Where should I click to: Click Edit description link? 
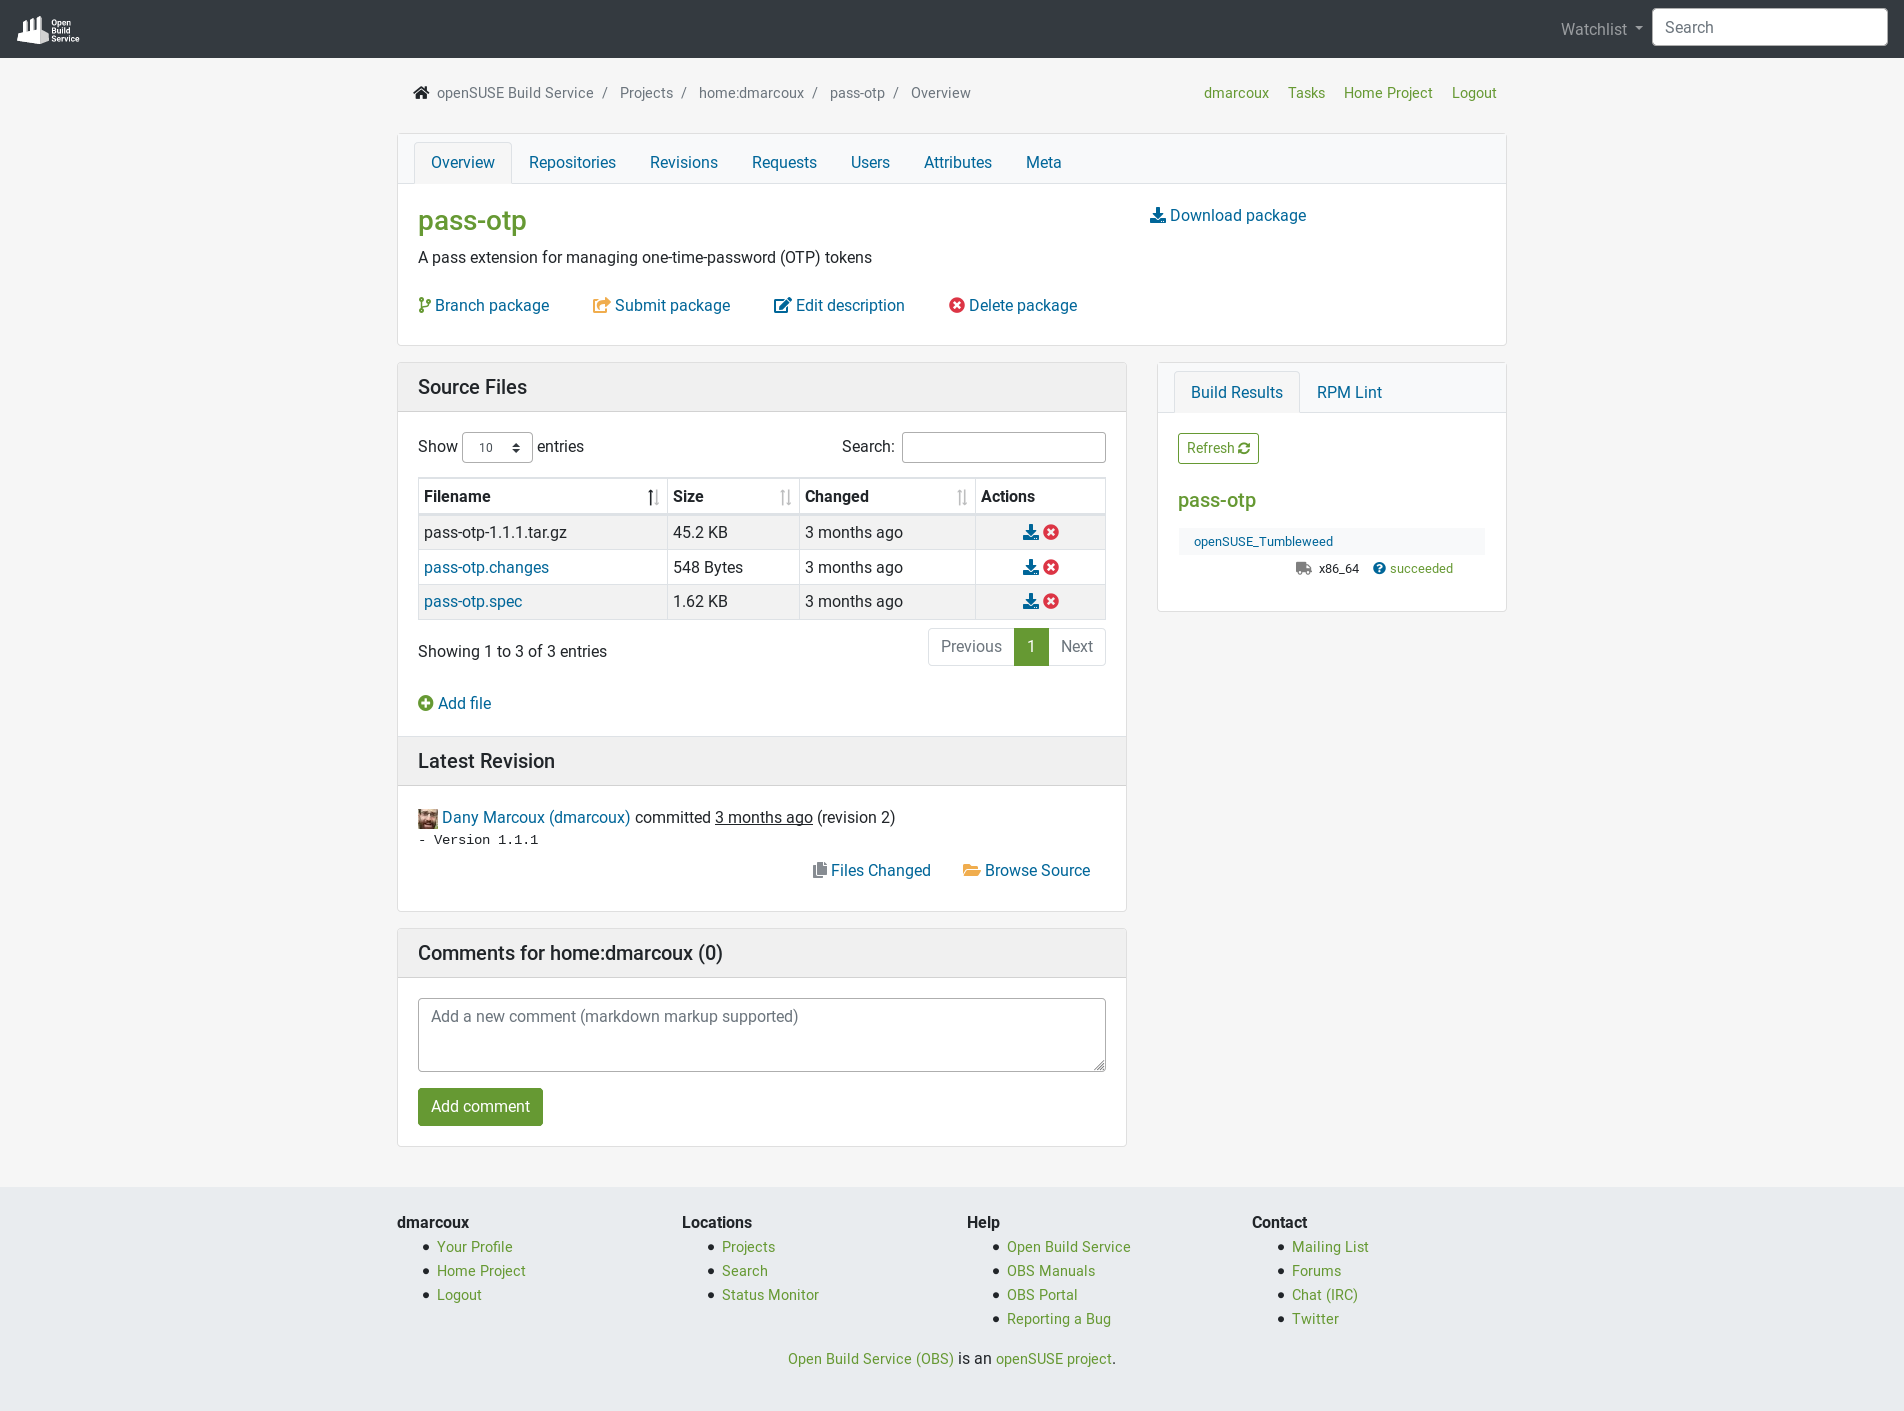pyautogui.click(x=839, y=306)
